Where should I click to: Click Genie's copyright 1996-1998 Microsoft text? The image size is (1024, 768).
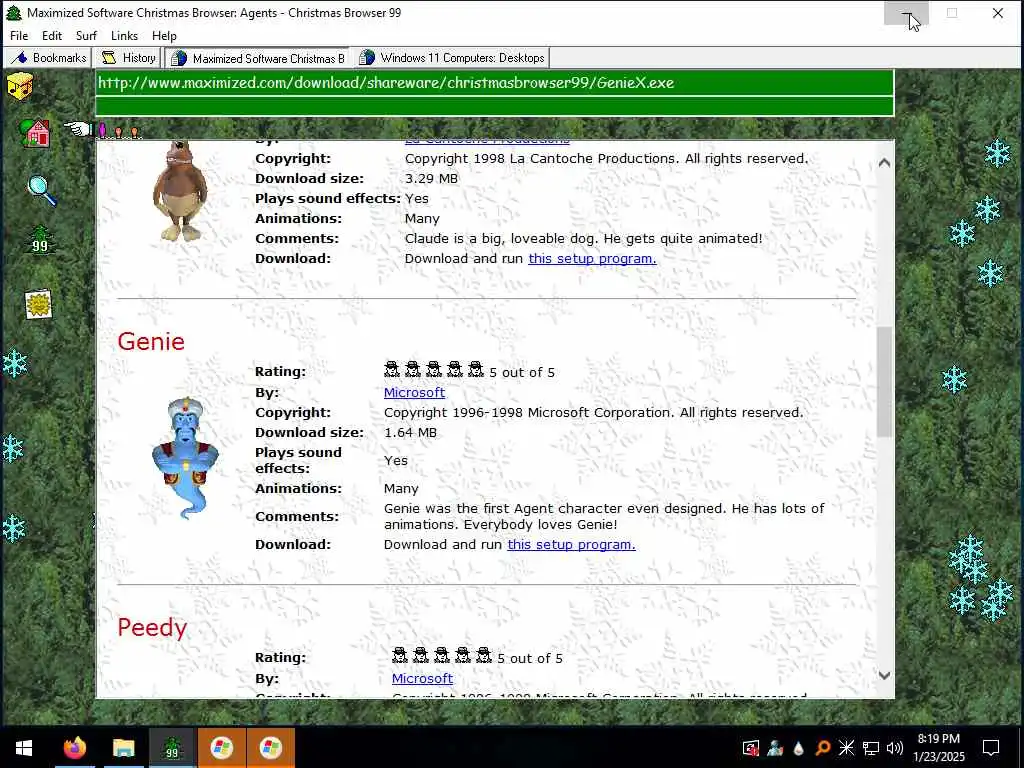pyautogui.click(x=593, y=413)
